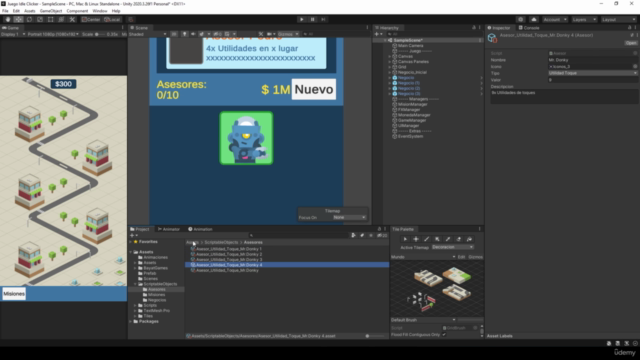Click Search by Label icon in Project
The image size is (640, 360).
click(x=362, y=236)
